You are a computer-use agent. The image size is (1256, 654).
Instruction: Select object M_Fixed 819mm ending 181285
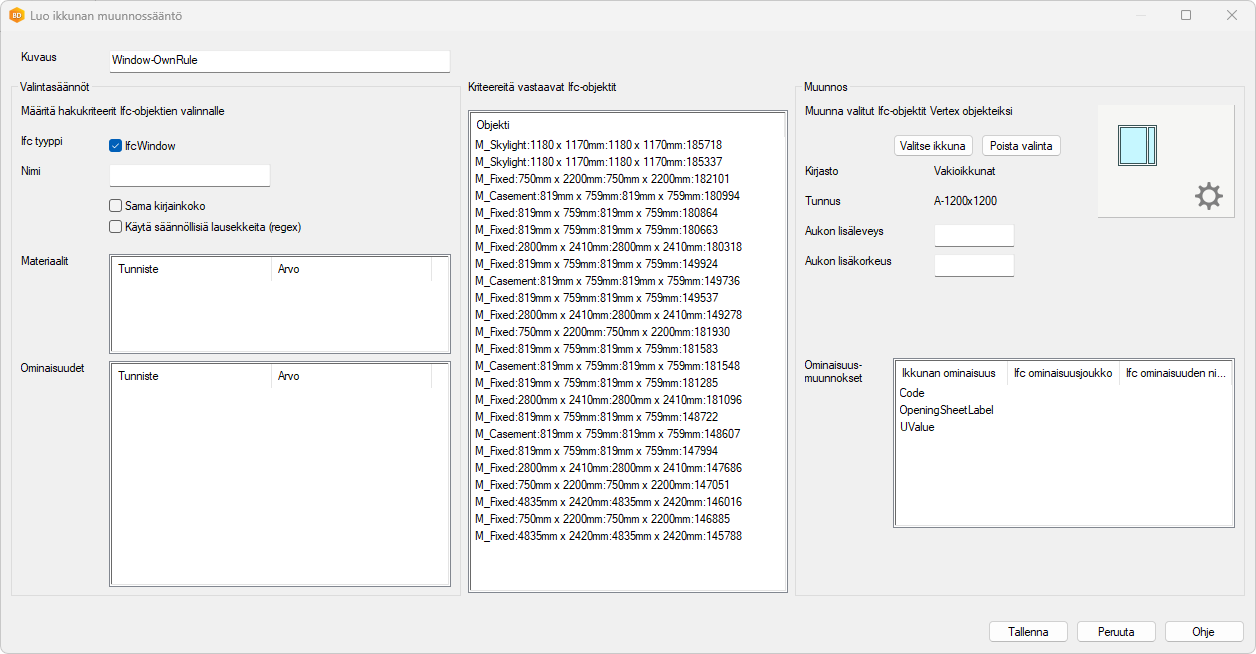(x=596, y=383)
